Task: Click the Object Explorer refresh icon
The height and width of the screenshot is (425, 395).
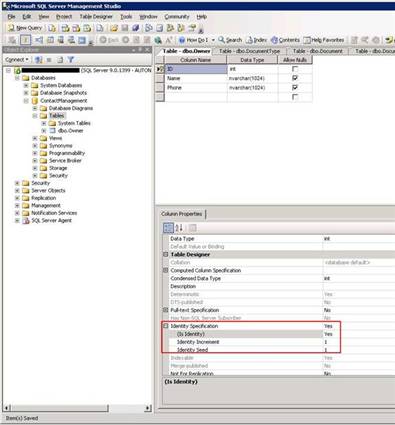Action: pos(60,60)
